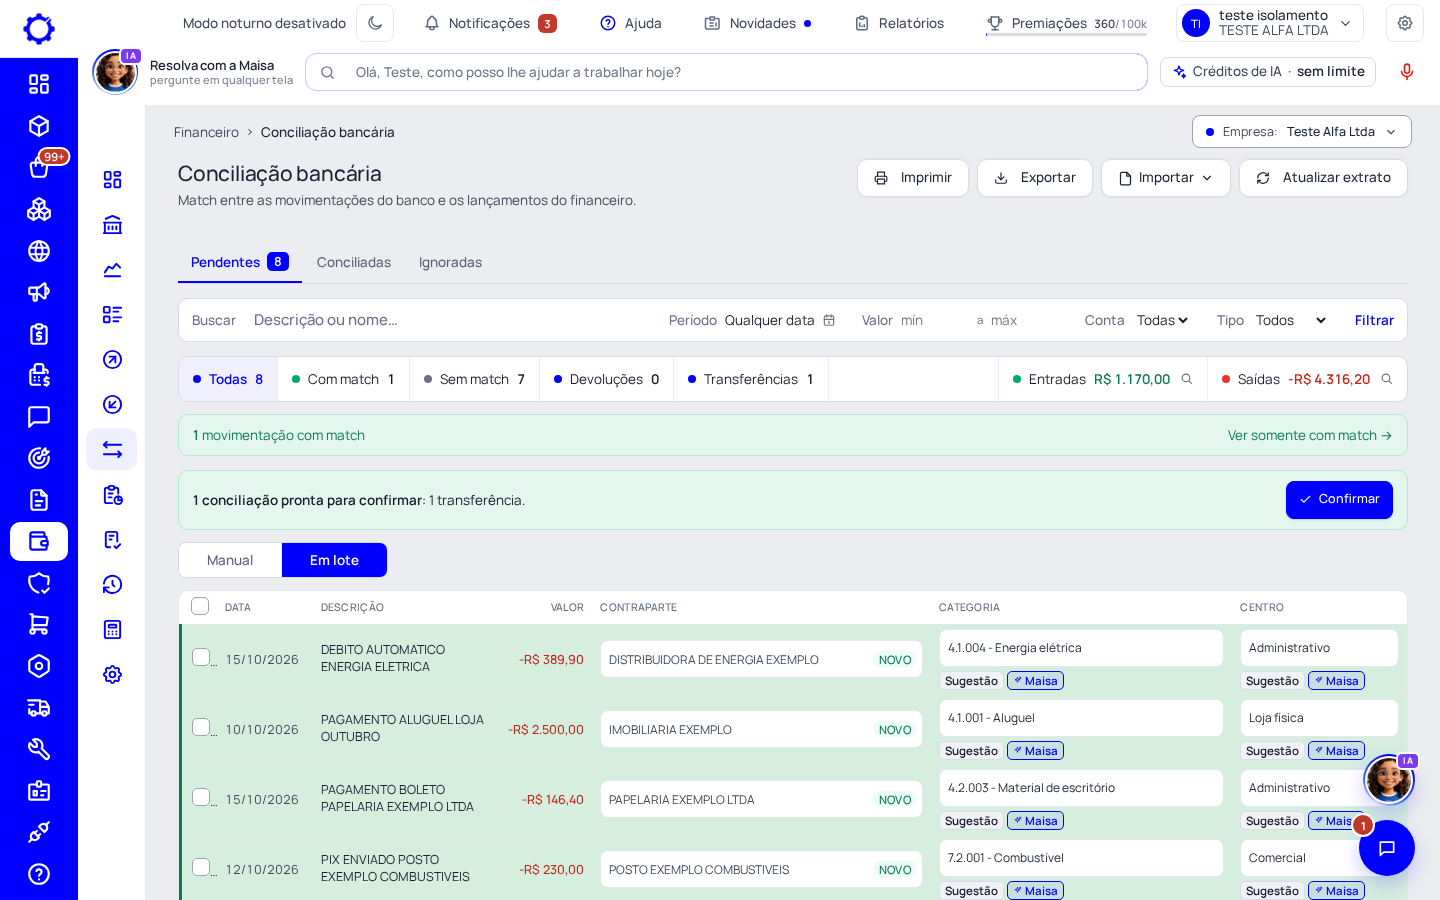Open the calculator icon in the submenu
This screenshot has width=1440, height=900.
pyautogui.click(x=112, y=629)
